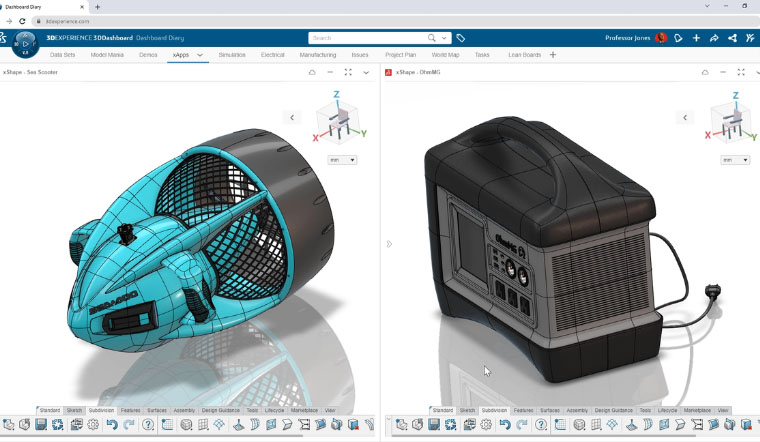Open Sea Scooter widget menu chevron
This screenshot has height=442, width=760.
(366, 72)
